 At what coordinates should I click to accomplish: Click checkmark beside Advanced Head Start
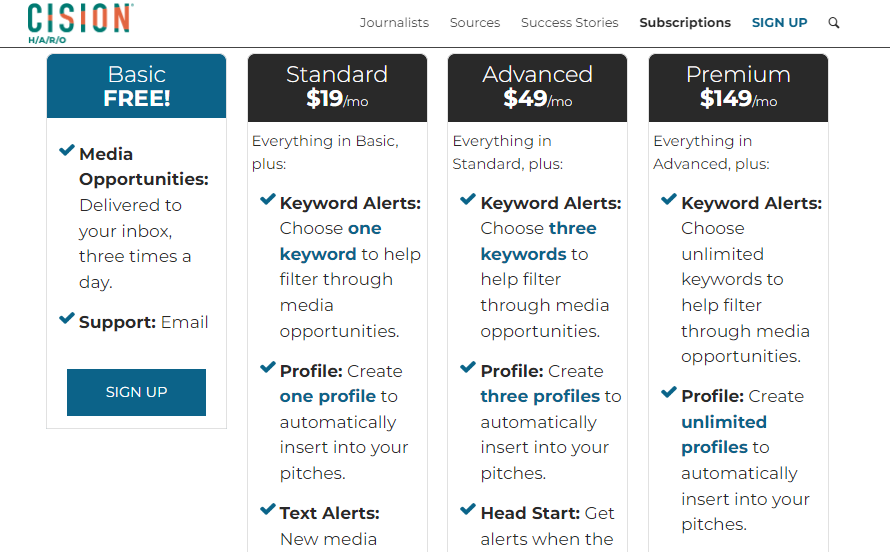[x=468, y=509]
